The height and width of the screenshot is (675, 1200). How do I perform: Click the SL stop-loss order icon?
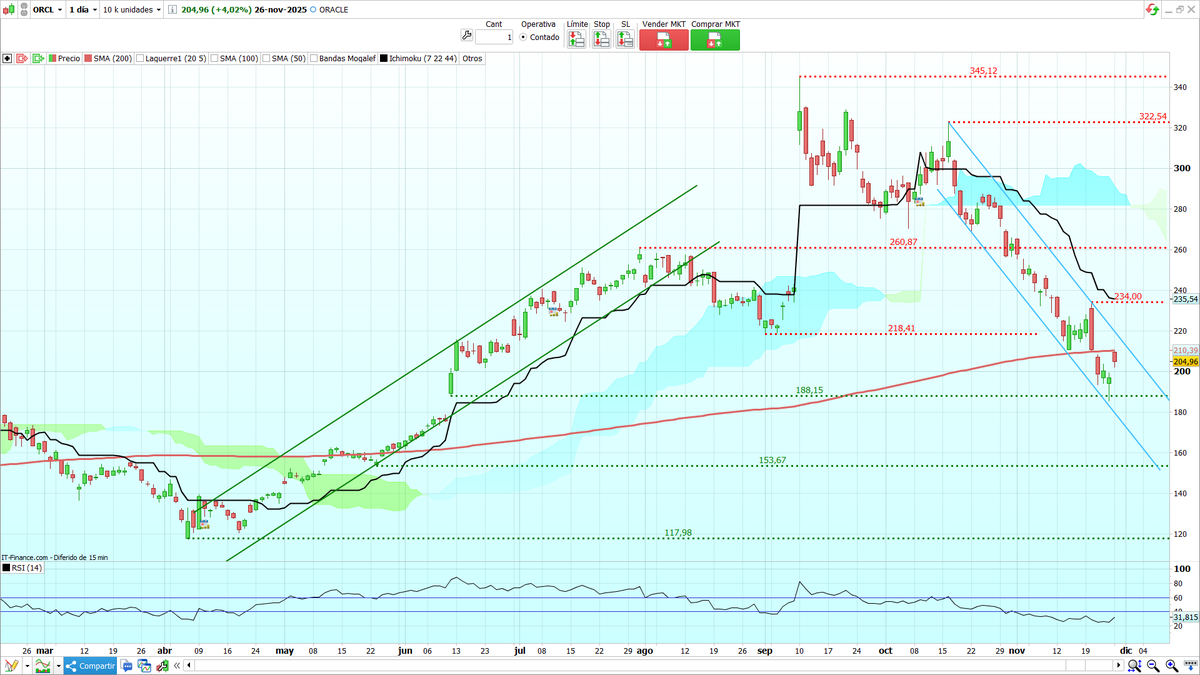coord(625,38)
